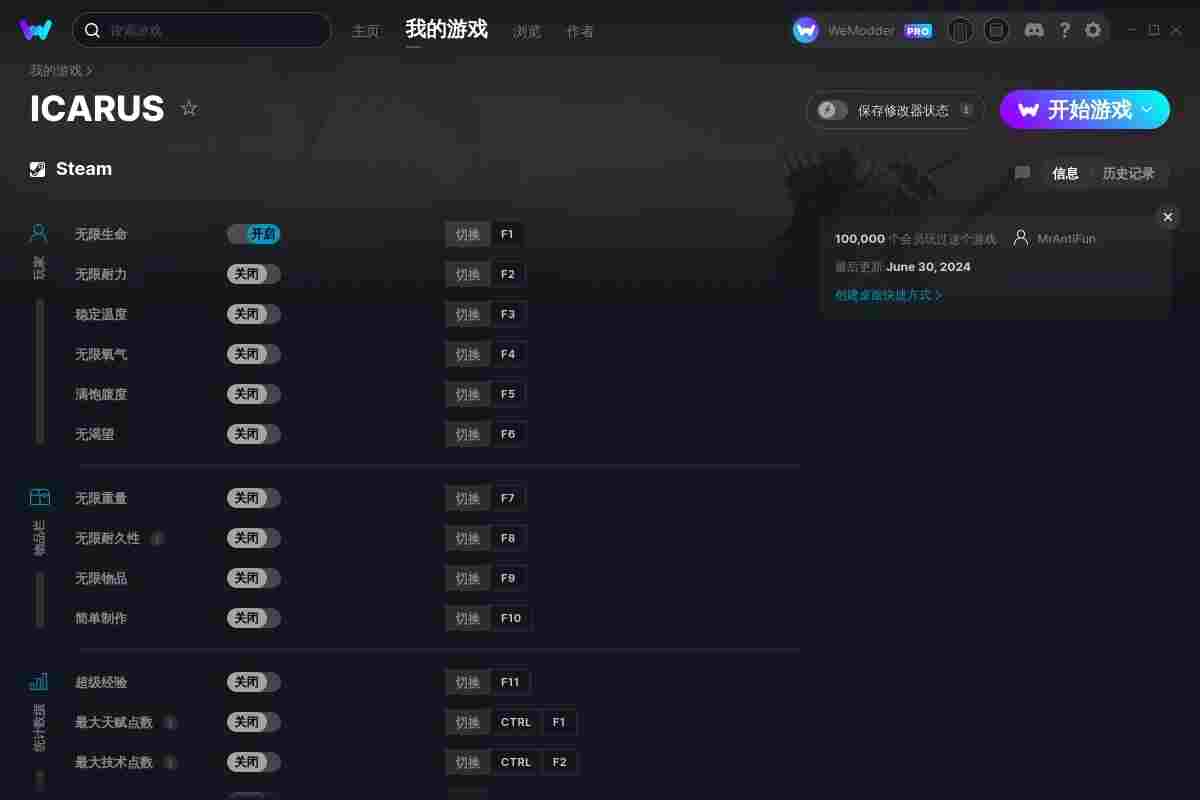Click the F10 hotkey key box
The width and height of the screenshot is (1200, 800).
coord(511,618)
